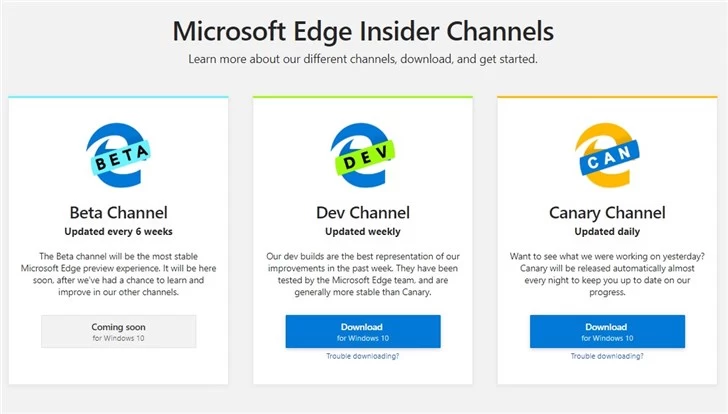Download the Canary Channel build

pyautogui.click(x=607, y=331)
